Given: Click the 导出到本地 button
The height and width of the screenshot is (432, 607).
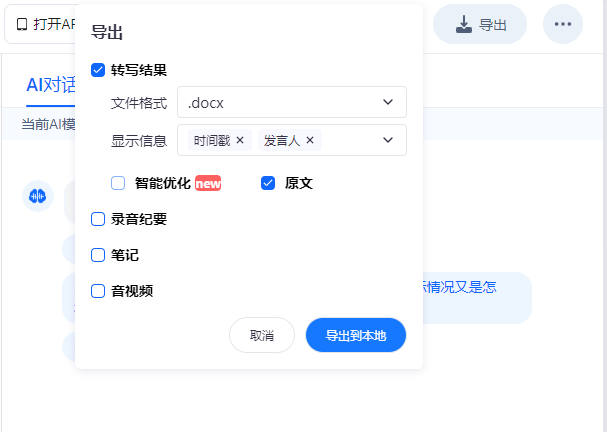Looking at the screenshot, I should click(x=356, y=335).
